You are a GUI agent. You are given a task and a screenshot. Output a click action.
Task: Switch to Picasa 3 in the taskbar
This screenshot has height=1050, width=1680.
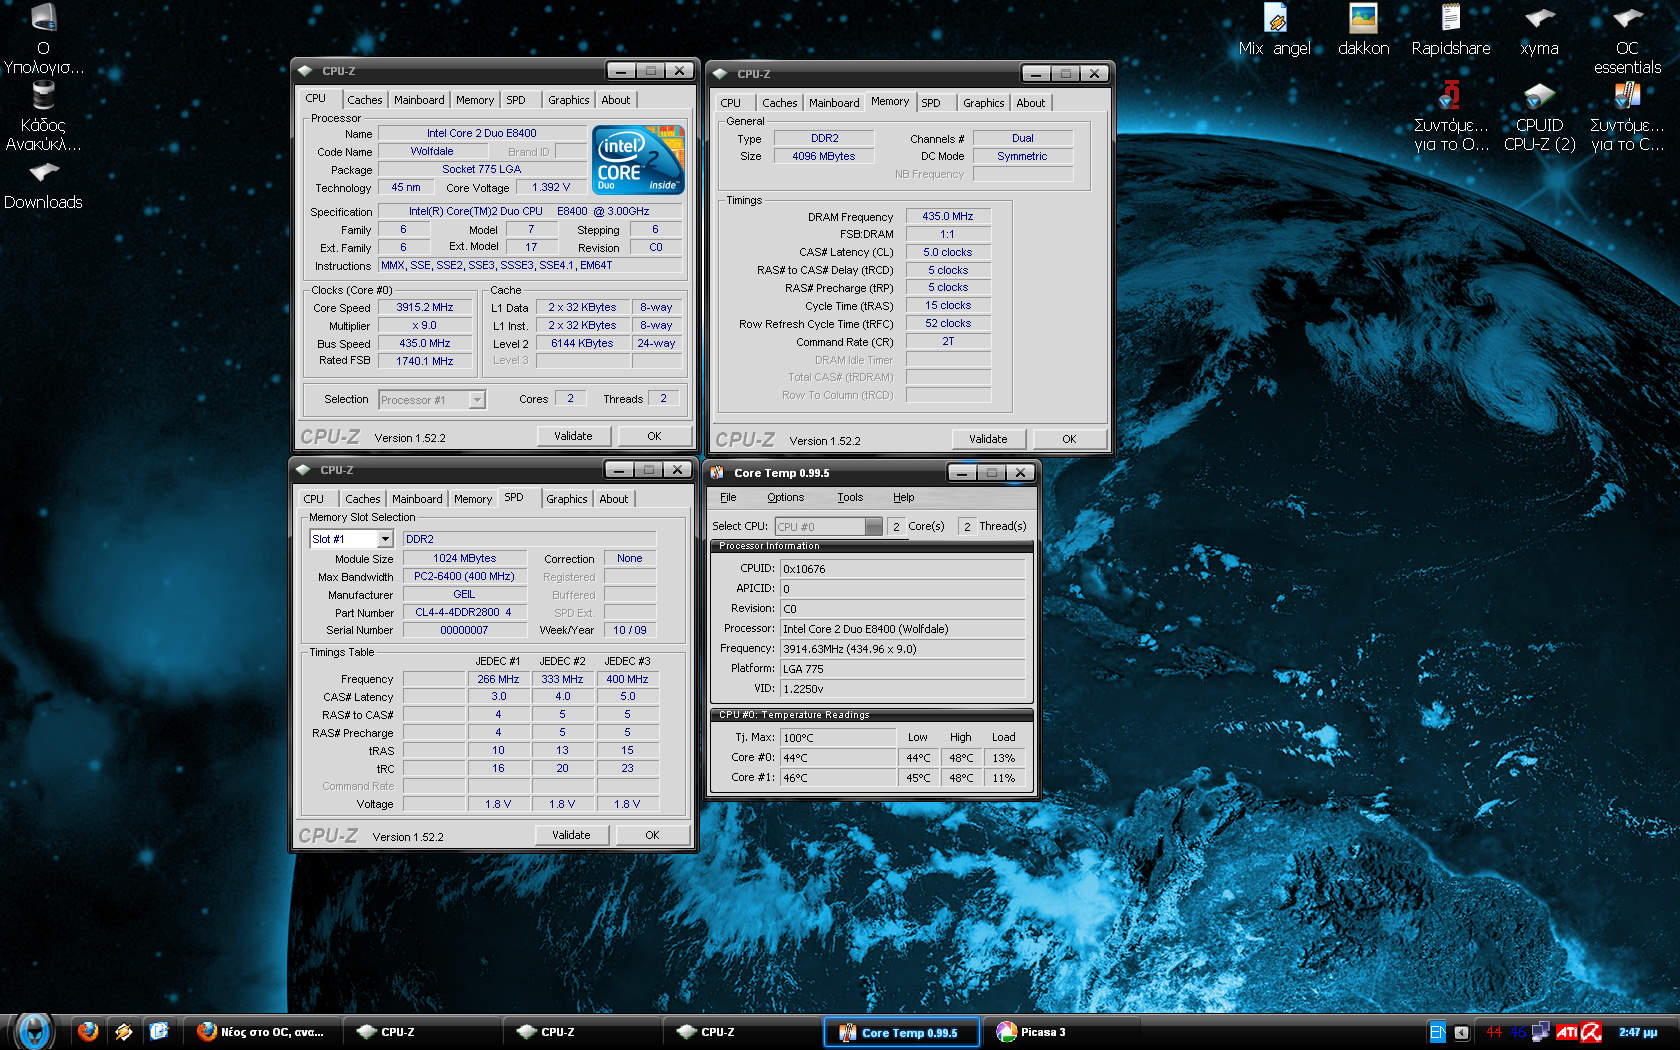pyautogui.click(x=1060, y=1032)
